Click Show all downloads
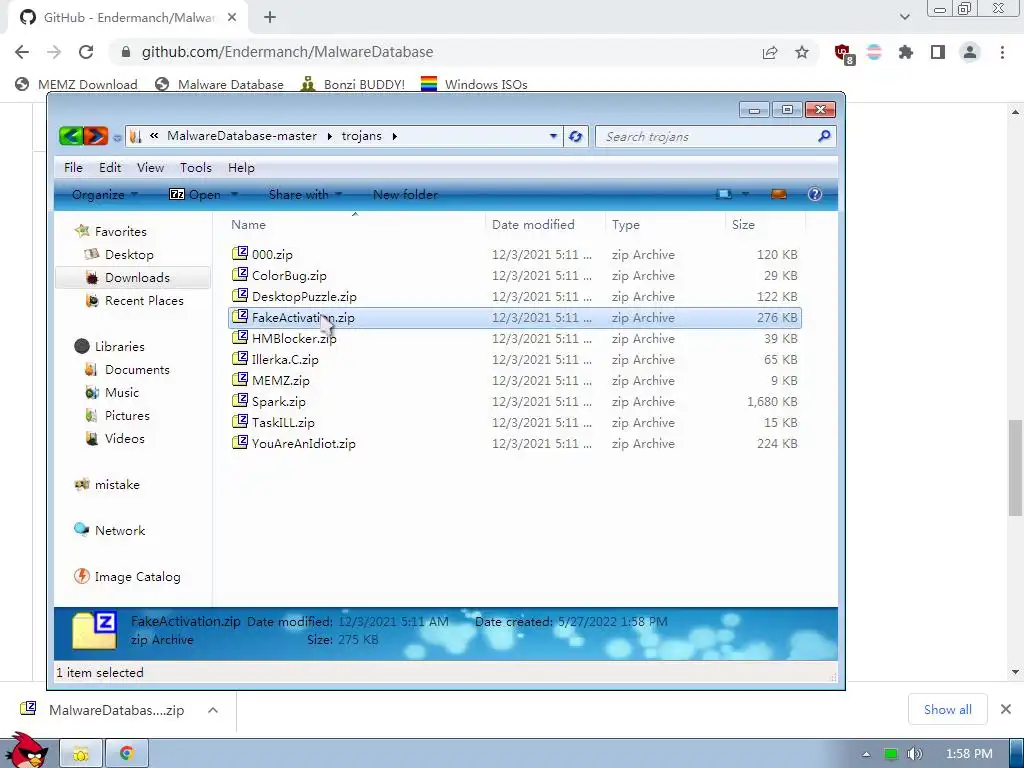The image size is (1024, 768). tap(948, 709)
